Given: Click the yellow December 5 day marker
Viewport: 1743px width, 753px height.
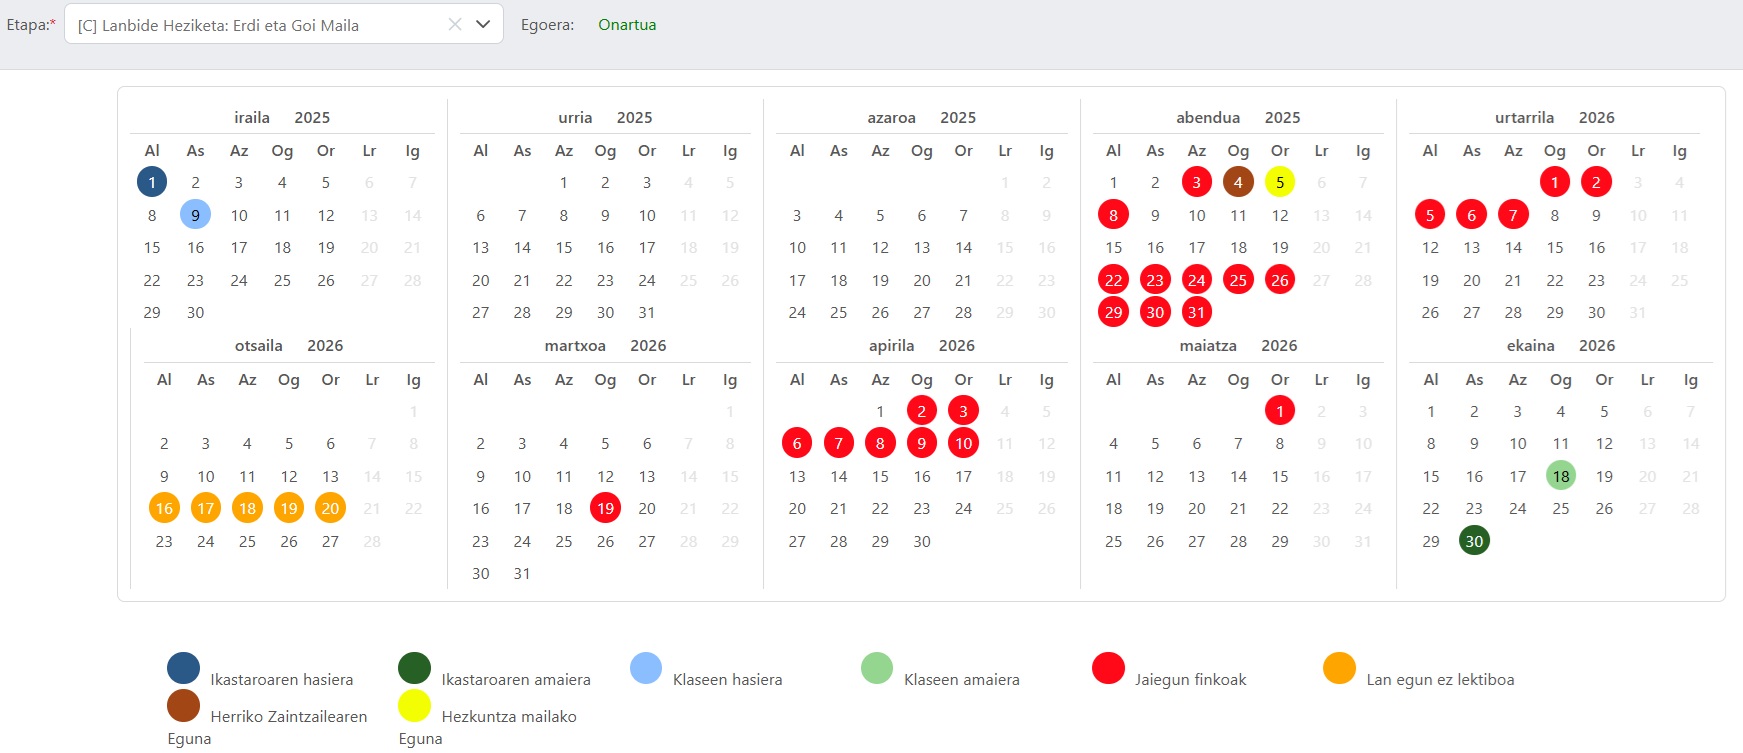Looking at the screenshot, I should pos(1280,182).
